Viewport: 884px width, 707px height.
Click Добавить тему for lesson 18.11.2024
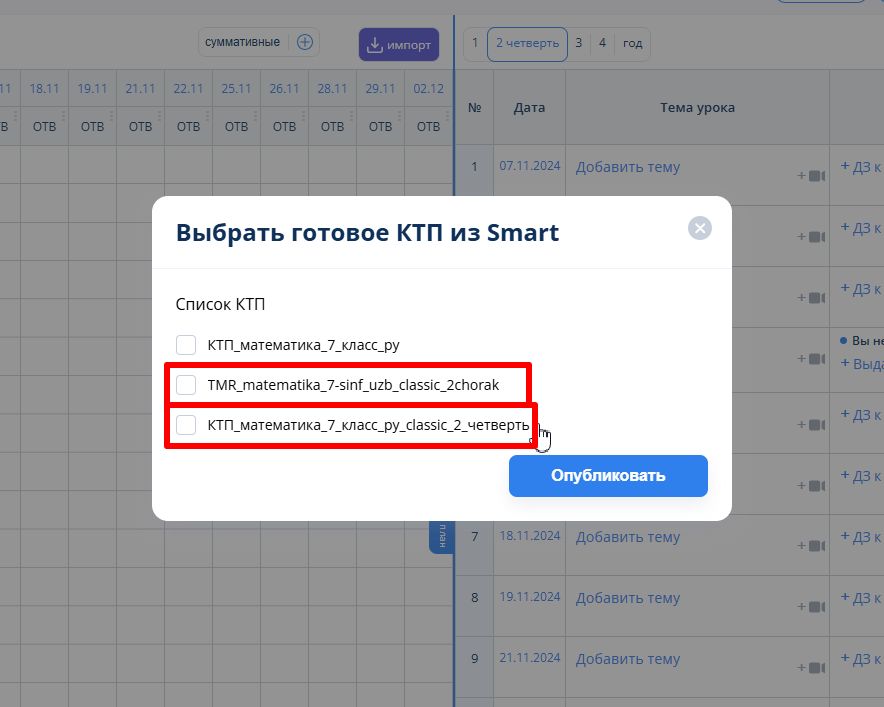pyautogui.click(x=627, y=537)
